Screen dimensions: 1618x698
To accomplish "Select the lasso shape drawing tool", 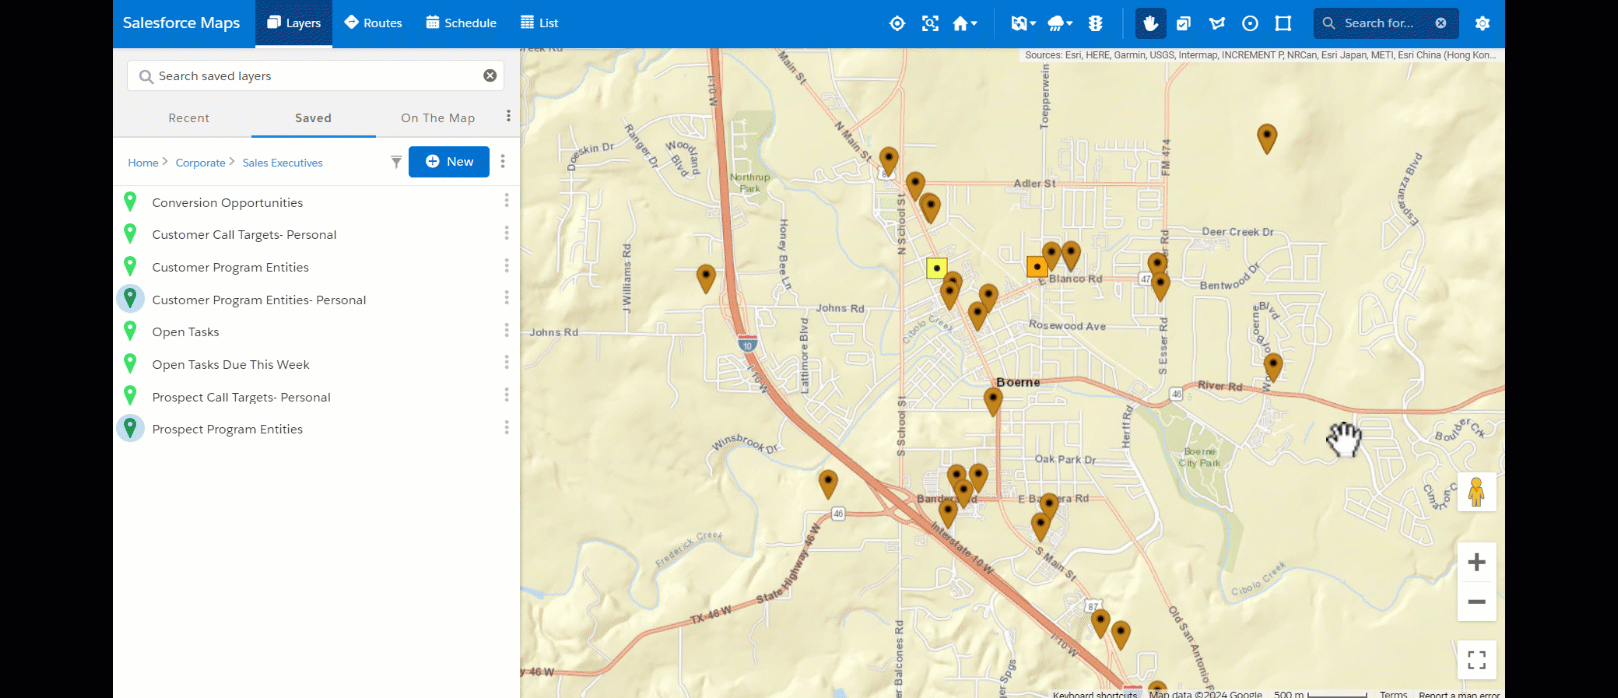I will tap(1217, 23).
